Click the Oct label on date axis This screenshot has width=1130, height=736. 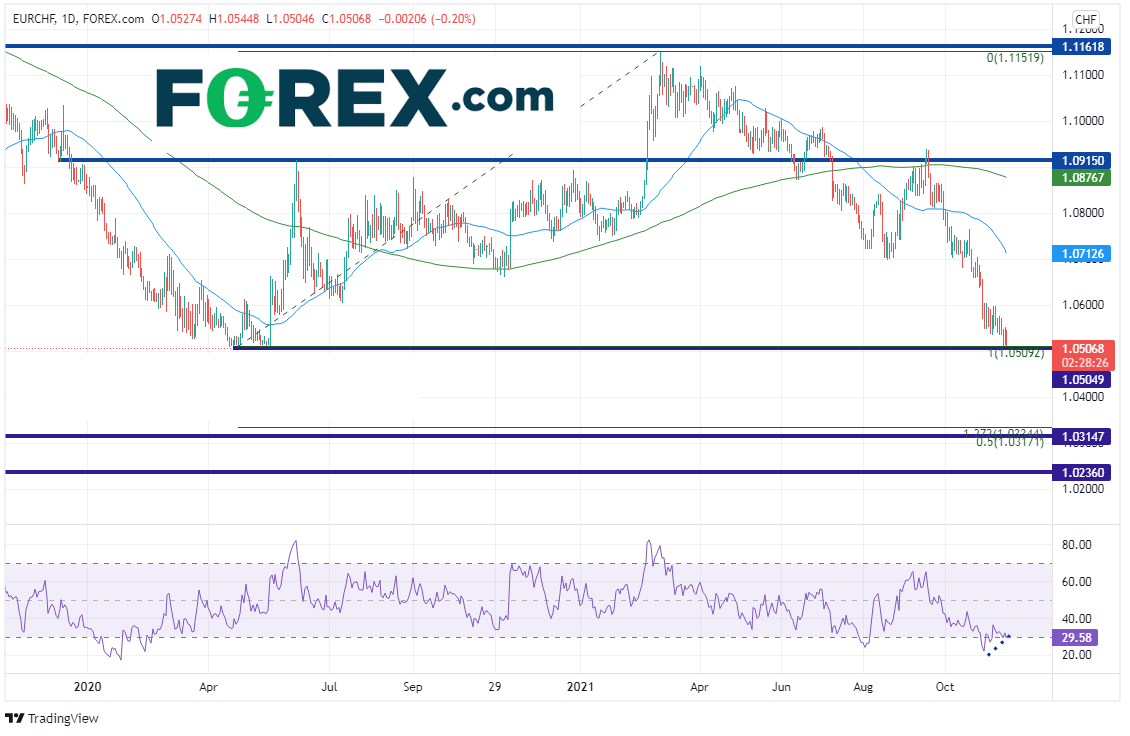tap(945, 687)
